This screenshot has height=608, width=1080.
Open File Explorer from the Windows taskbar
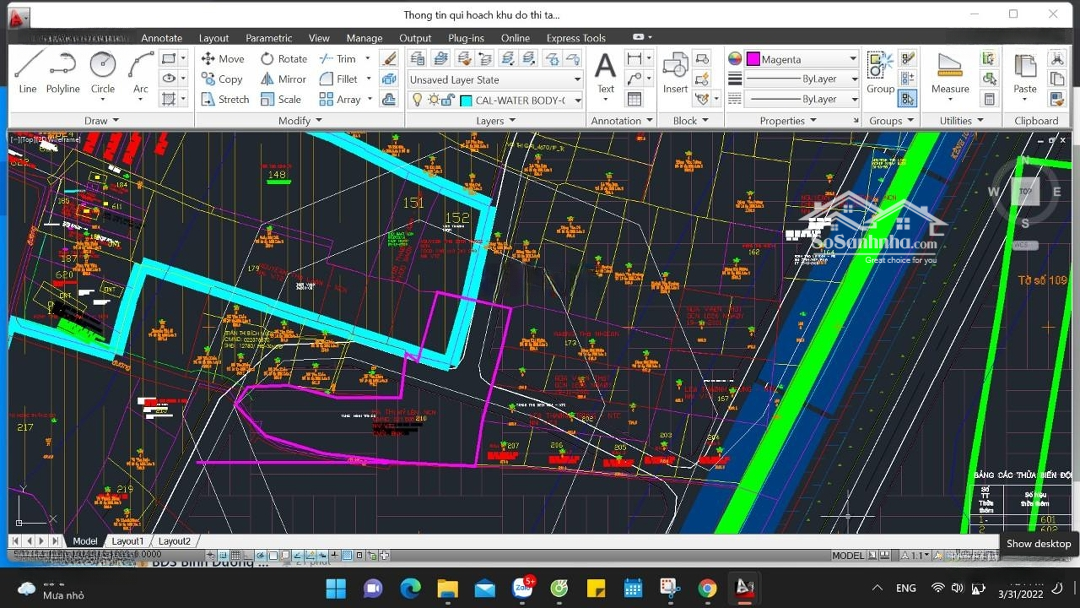click(447, 588)
